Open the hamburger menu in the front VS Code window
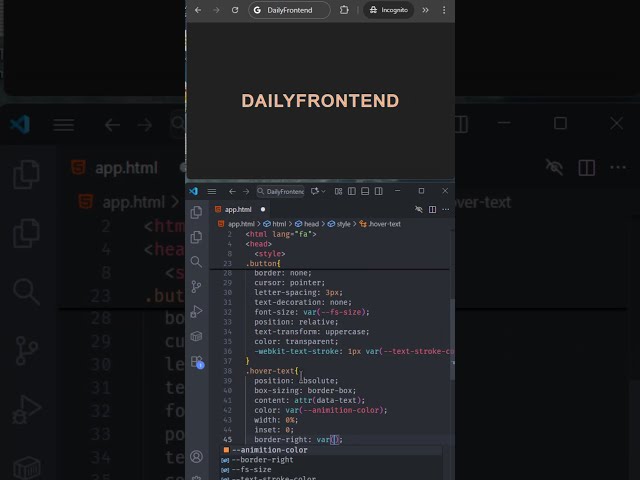Screen dimensions: 640x480 [212, 191]
